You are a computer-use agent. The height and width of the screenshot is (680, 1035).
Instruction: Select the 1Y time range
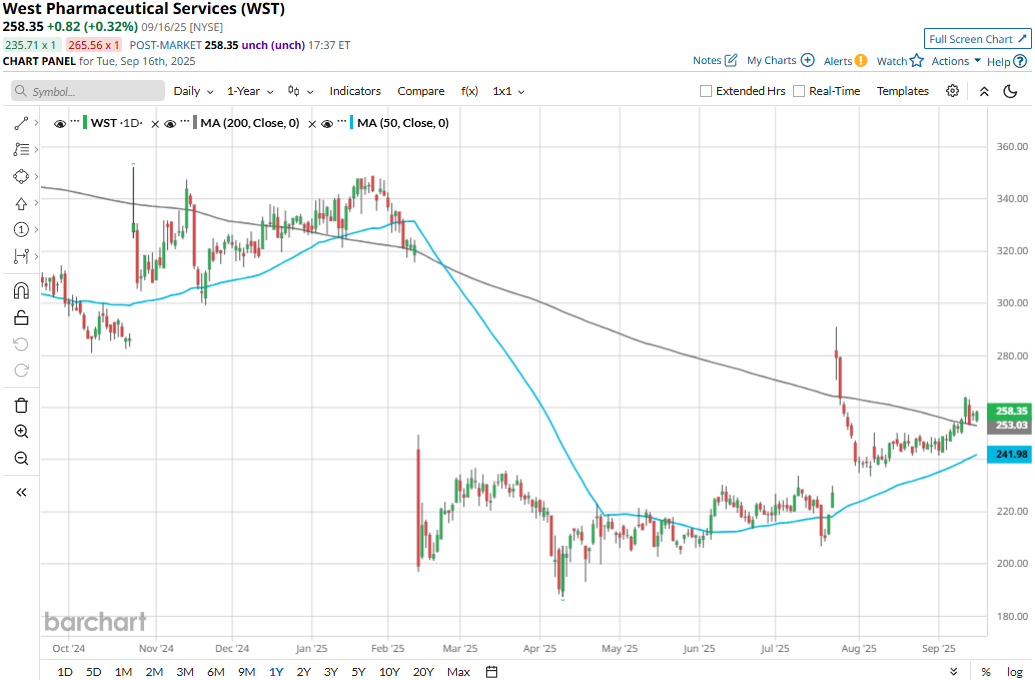(x=276, y=671)
